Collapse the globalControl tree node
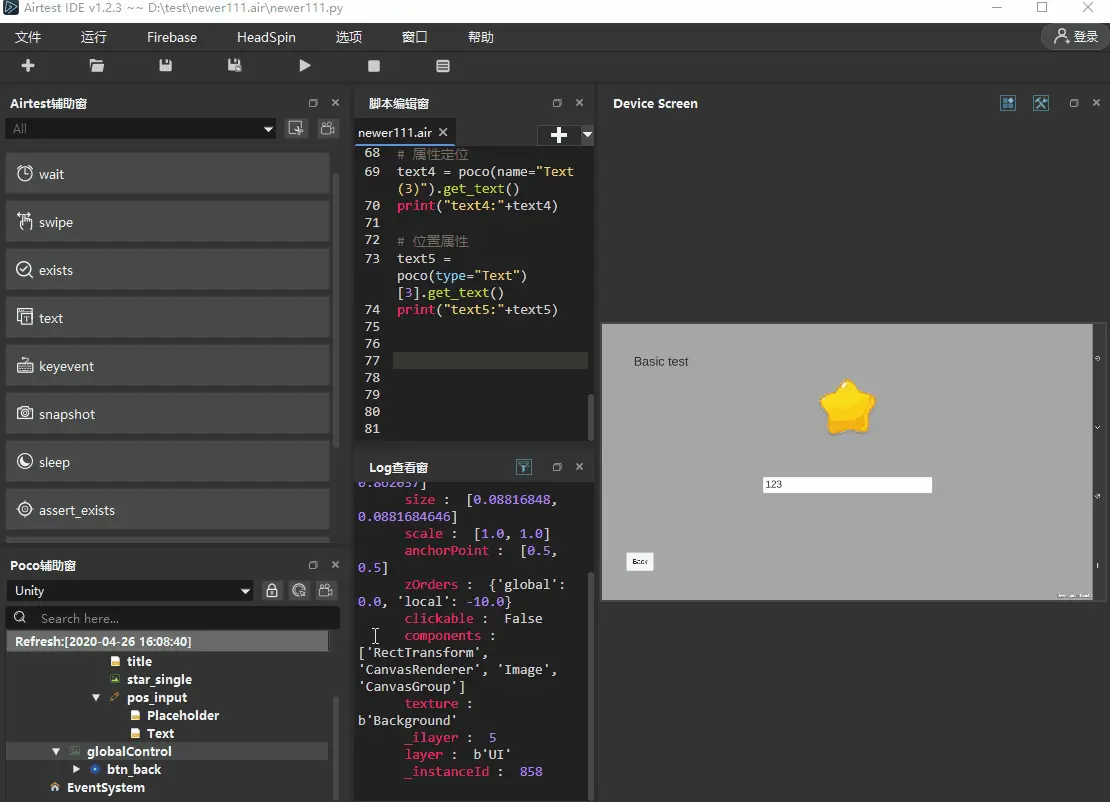Screen dimensions: 1110x802 tap(56, 752)
